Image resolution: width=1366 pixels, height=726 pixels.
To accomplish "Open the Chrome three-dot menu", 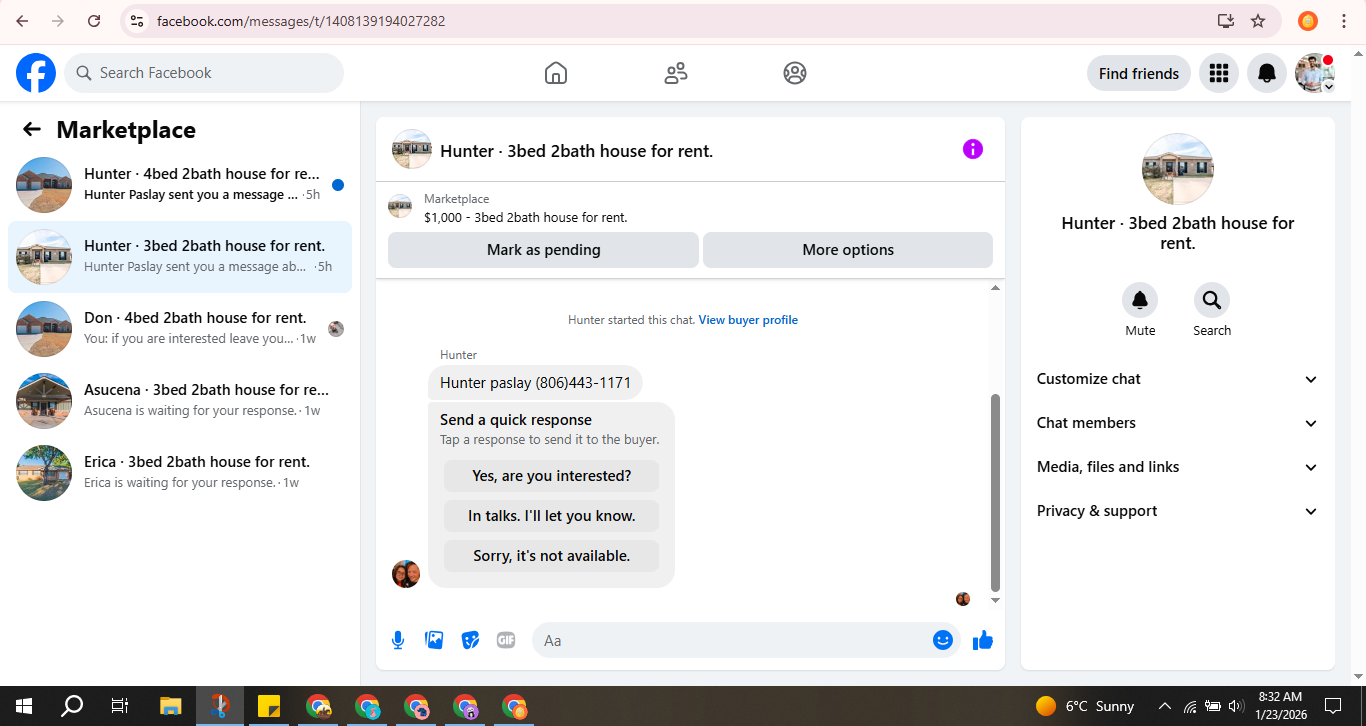I will [1343, 21].
